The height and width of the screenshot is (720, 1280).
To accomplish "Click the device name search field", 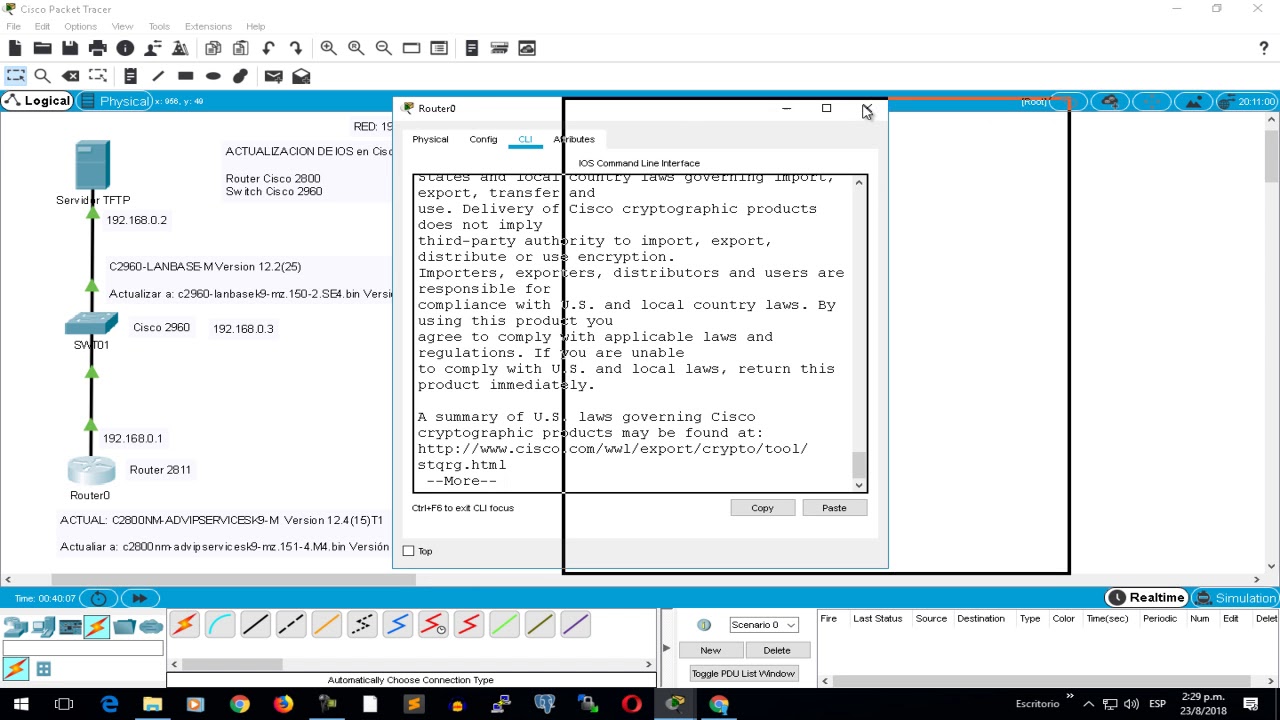I will (x=82, y=648).
